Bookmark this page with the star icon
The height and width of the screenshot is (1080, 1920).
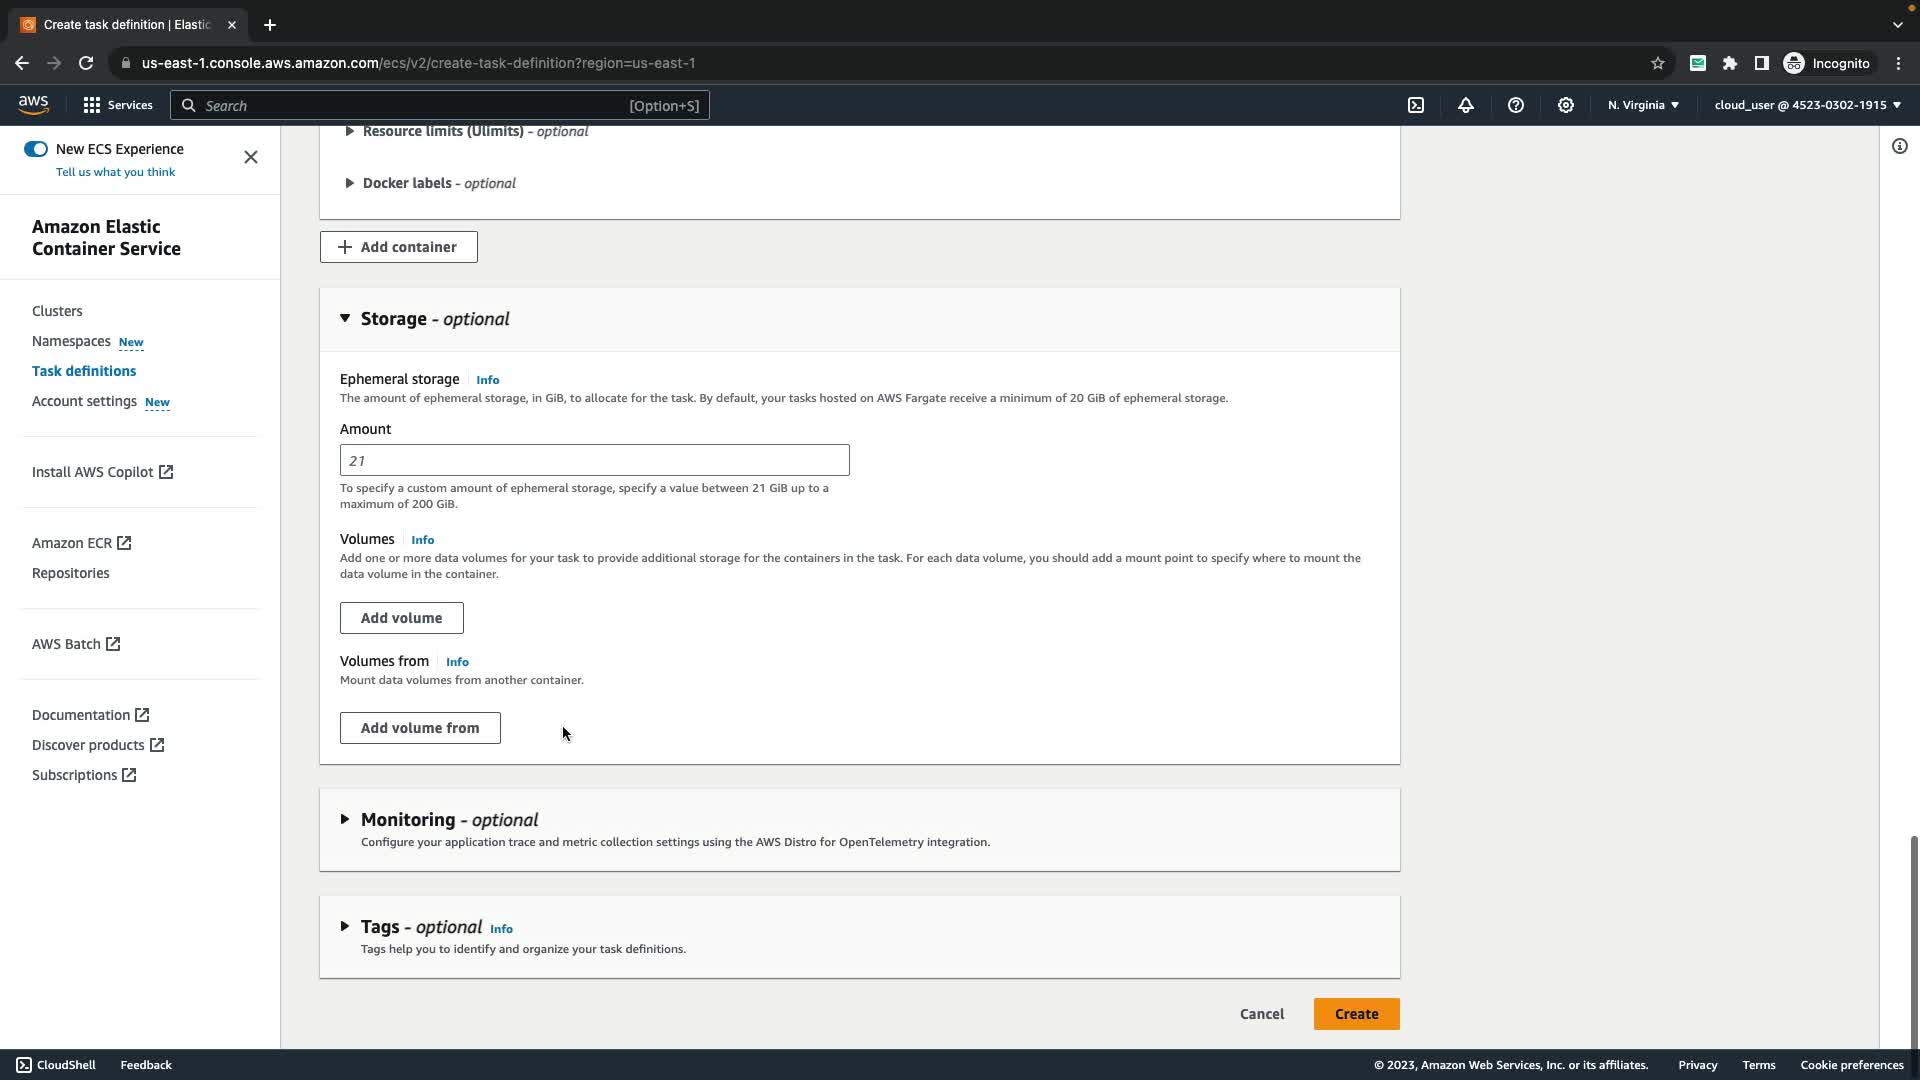pos(1658,63)
